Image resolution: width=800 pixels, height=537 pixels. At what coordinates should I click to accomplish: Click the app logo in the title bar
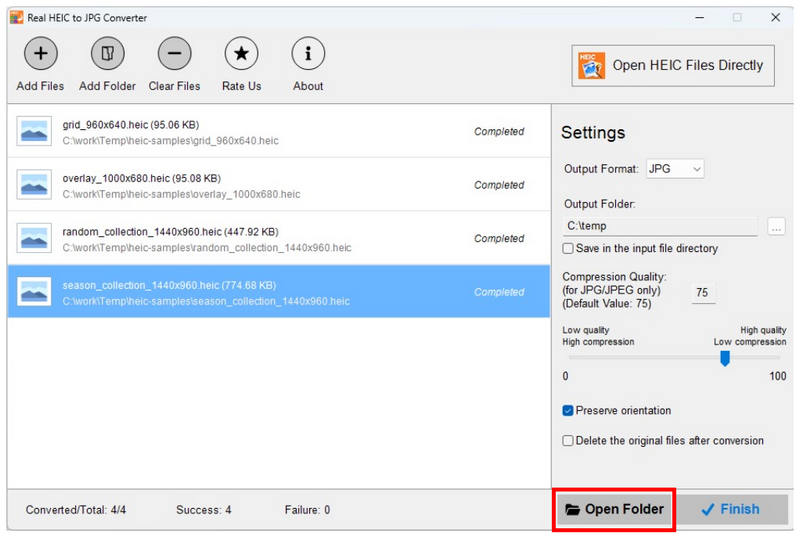click(x=16, y=17)
